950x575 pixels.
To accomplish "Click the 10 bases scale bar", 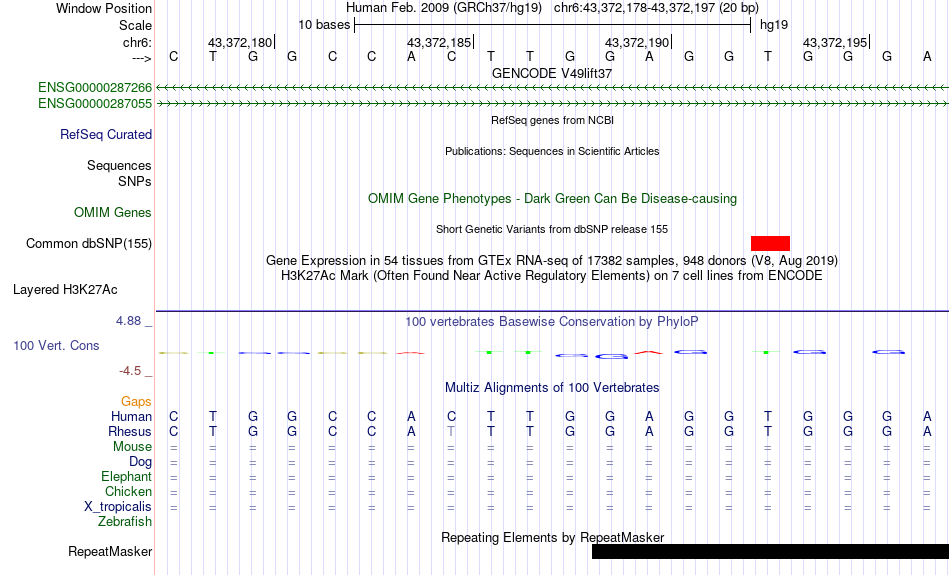I will 553,25.
